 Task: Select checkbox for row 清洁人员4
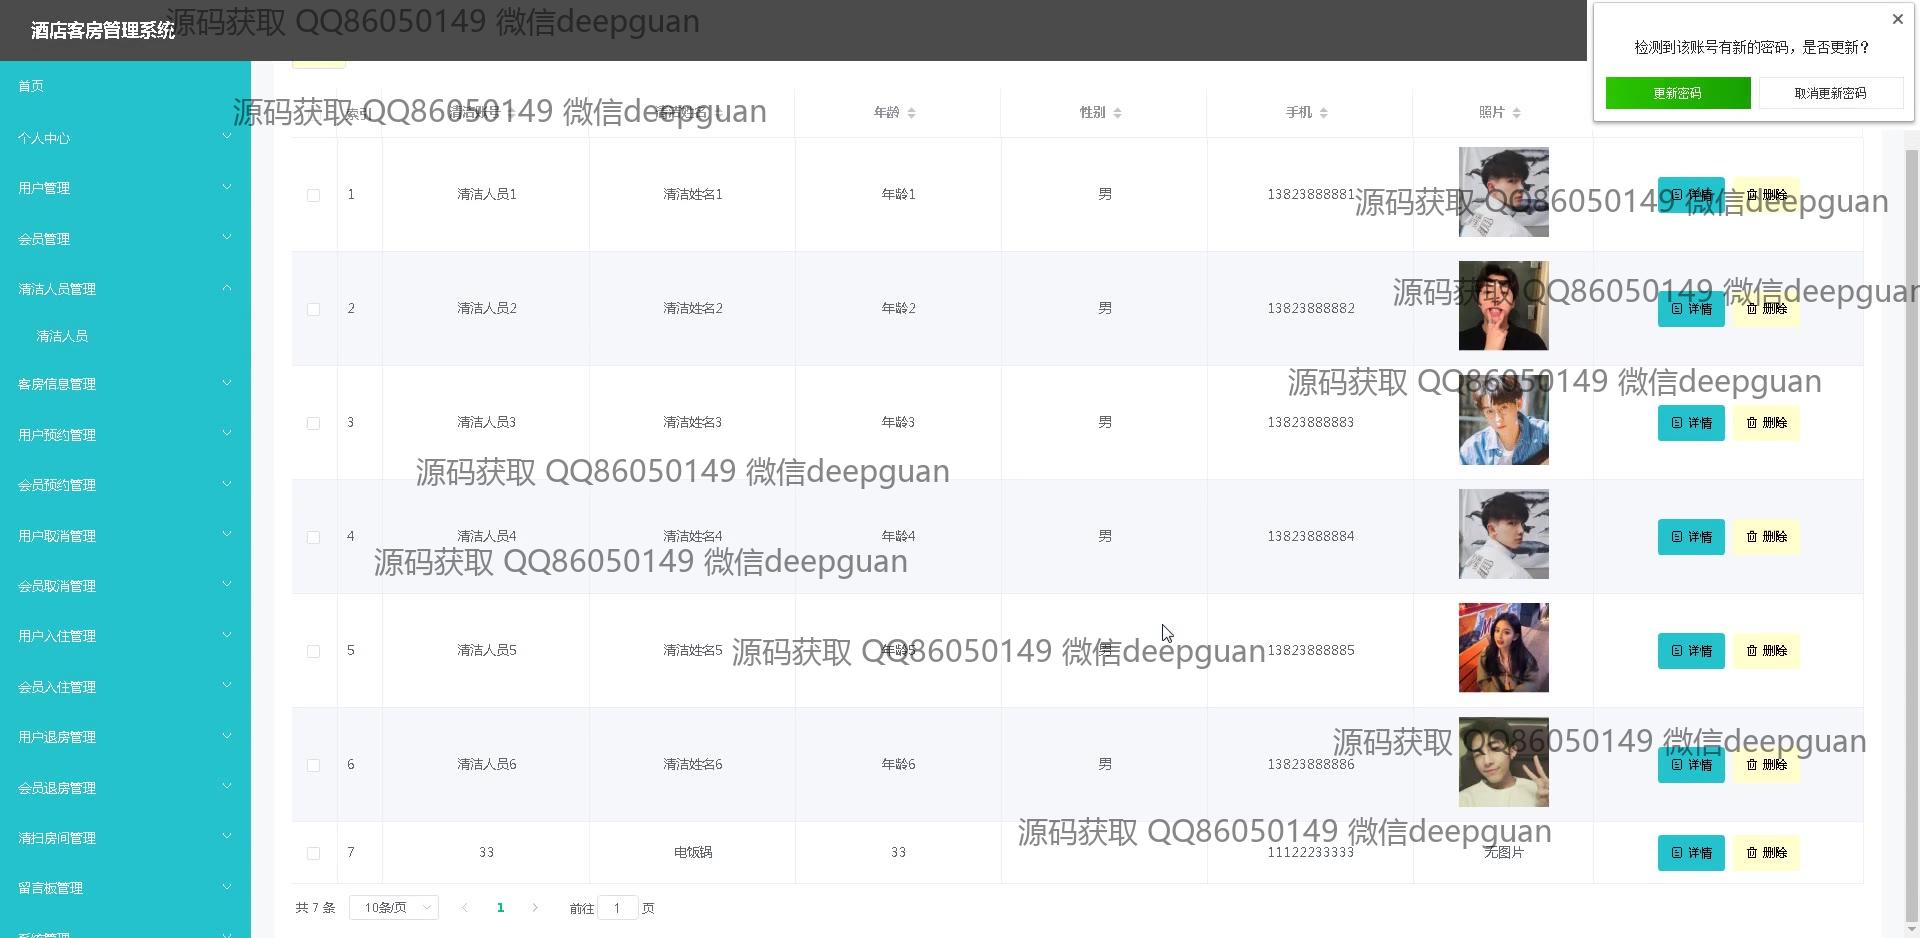(x=313, y=537)
